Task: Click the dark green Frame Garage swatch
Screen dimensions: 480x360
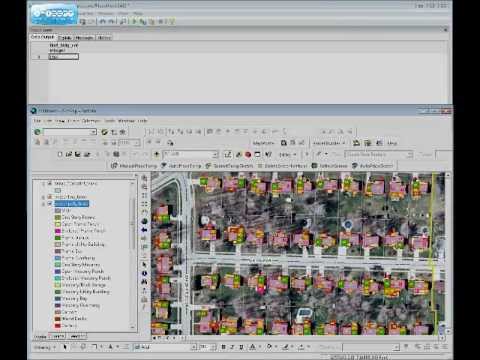Action: [58, 237]
